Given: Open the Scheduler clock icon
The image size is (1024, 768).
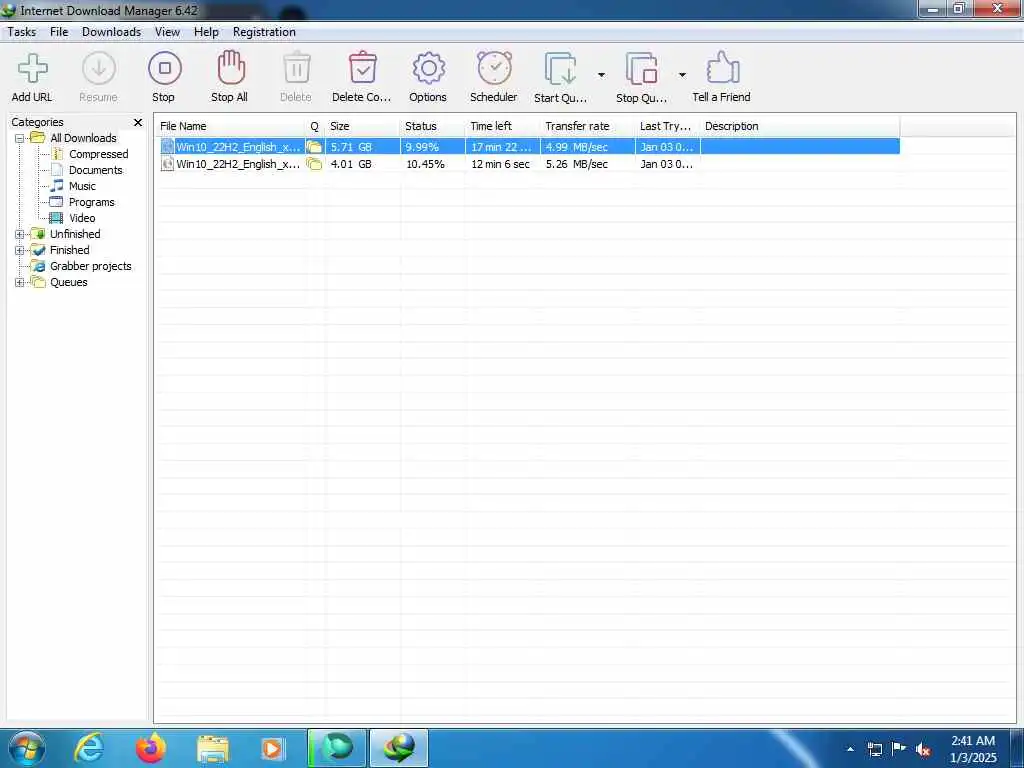Looking at the screenshot, I should click(x=494, y=69).
